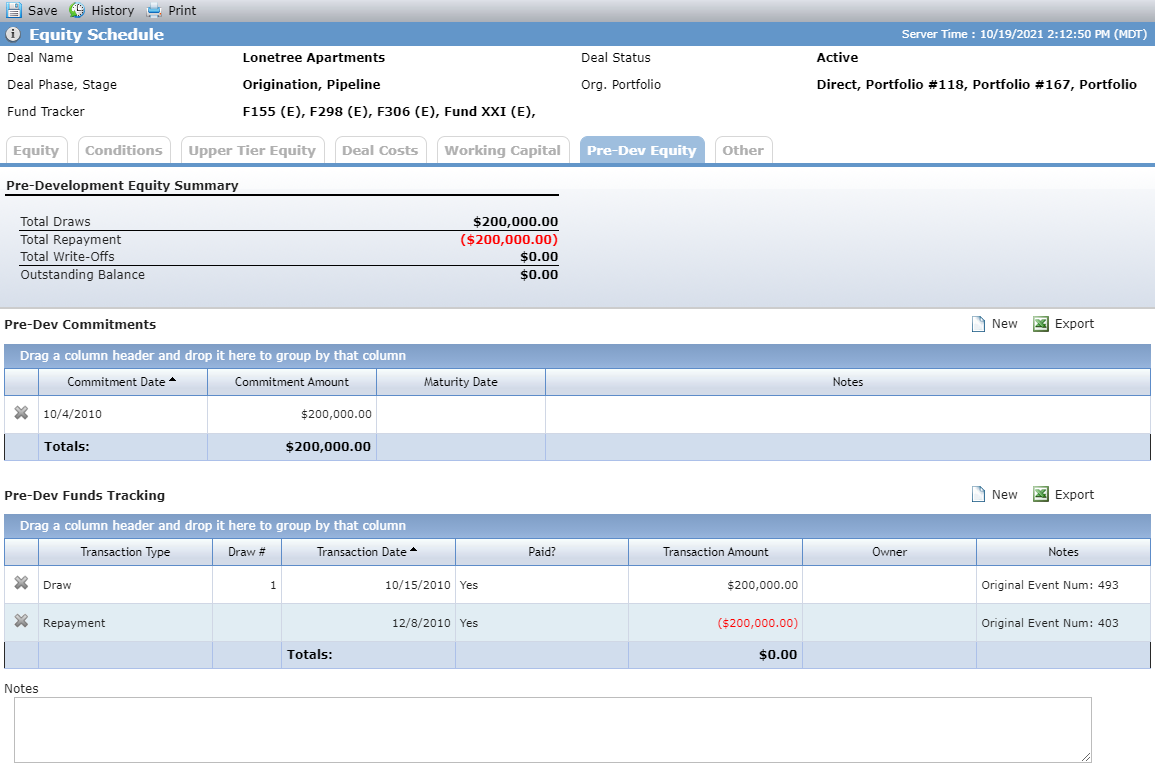This screenshot has width=1155, height=770.
Task: Click the Save disk icon
Action: tap(14, 10)
